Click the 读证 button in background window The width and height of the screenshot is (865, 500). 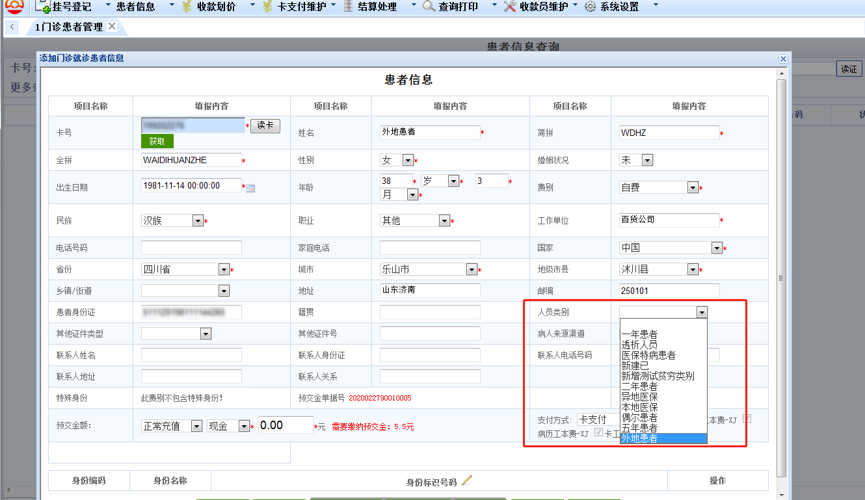(848, 69)
